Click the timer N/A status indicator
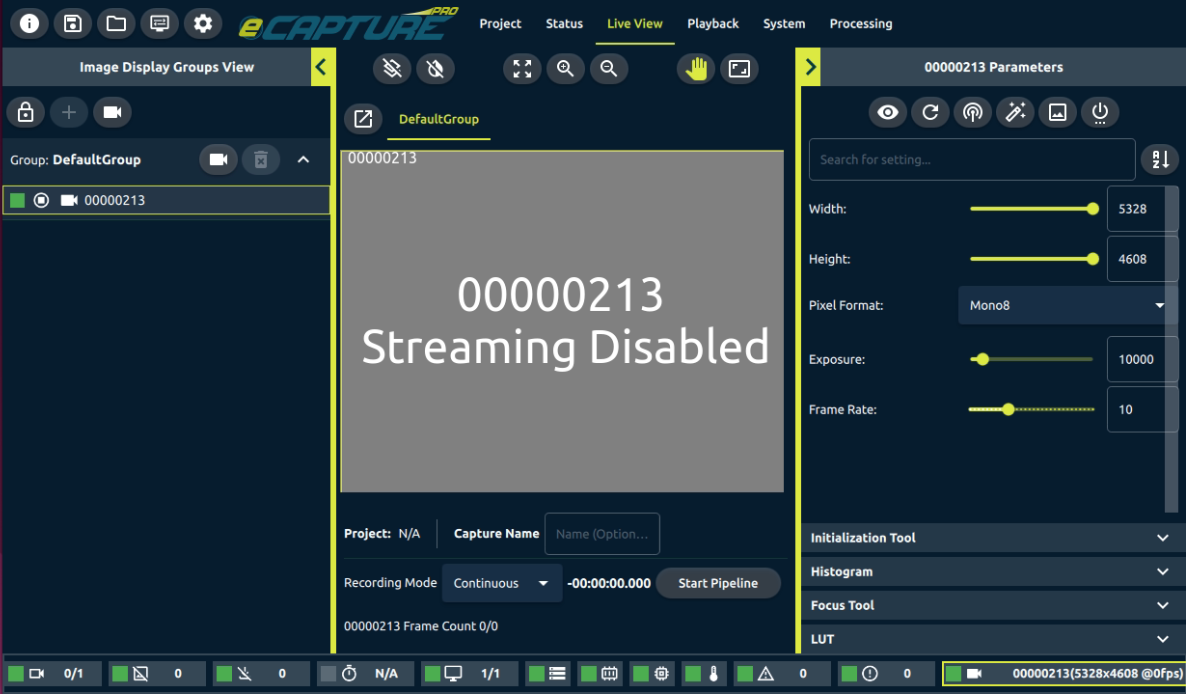This screenshot has height=694, width=1186. pos(366,674)
